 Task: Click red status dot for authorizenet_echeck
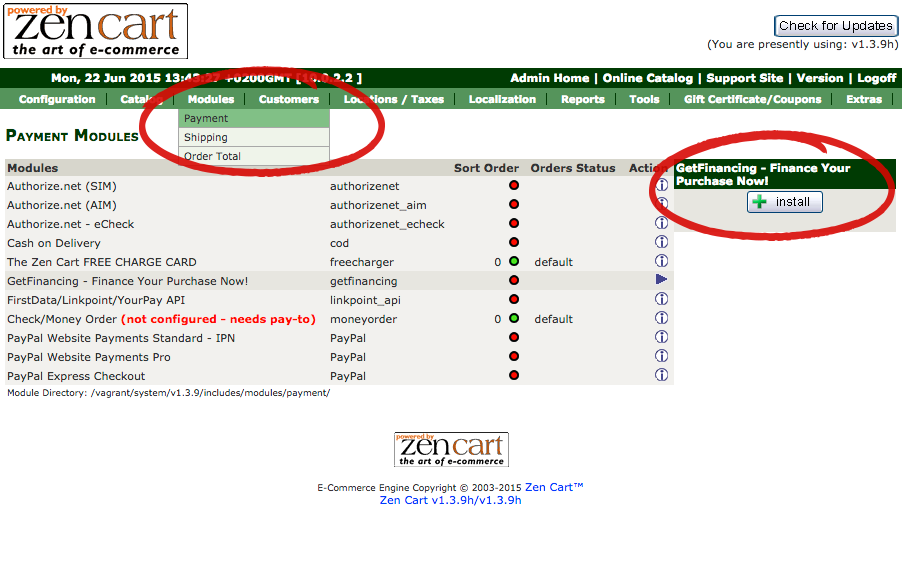tap(514, 223)
